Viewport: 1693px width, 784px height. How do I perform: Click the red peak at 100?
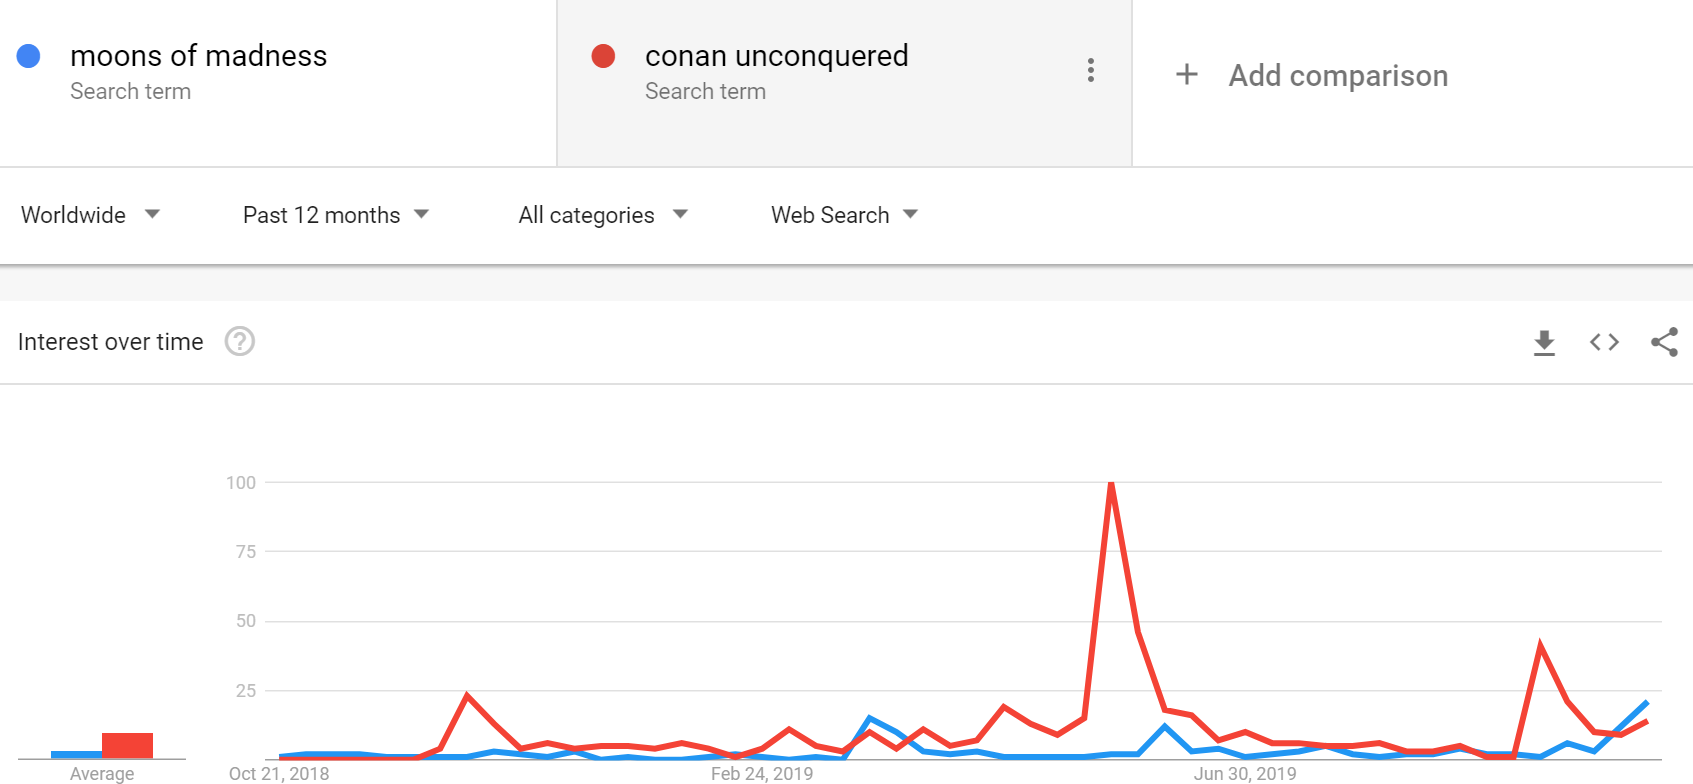click(1111, 484)
